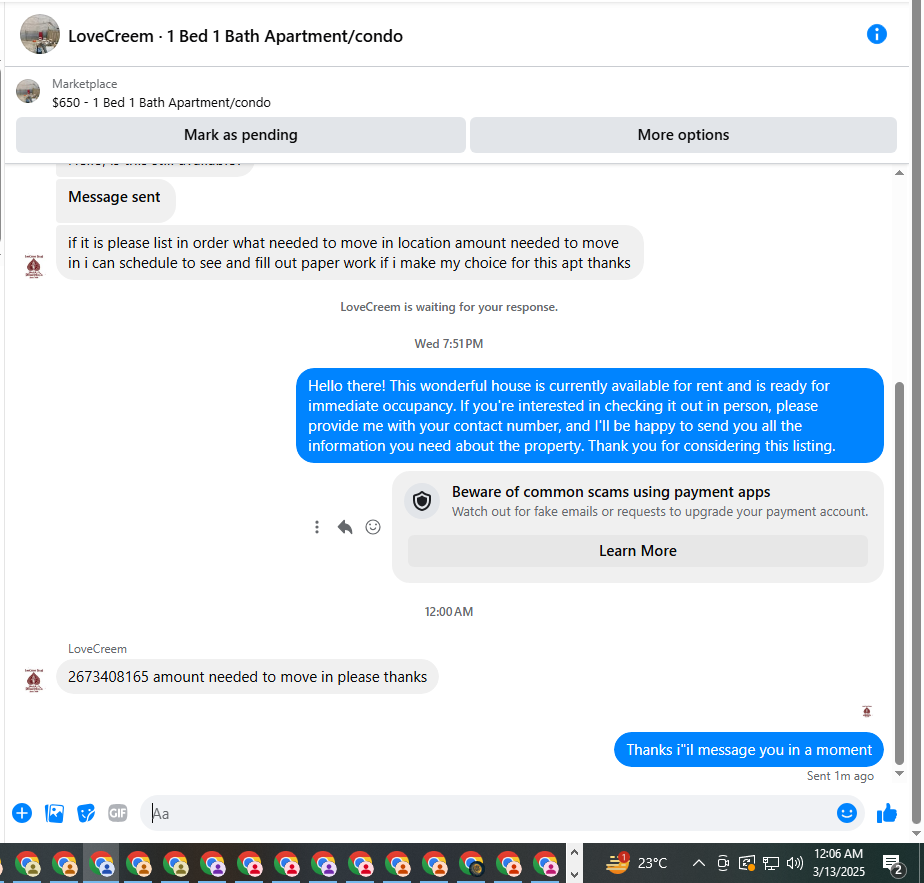Screen dimensions: 924x883
Task: Open the taskbar volume control
Action: click(794, 864)
